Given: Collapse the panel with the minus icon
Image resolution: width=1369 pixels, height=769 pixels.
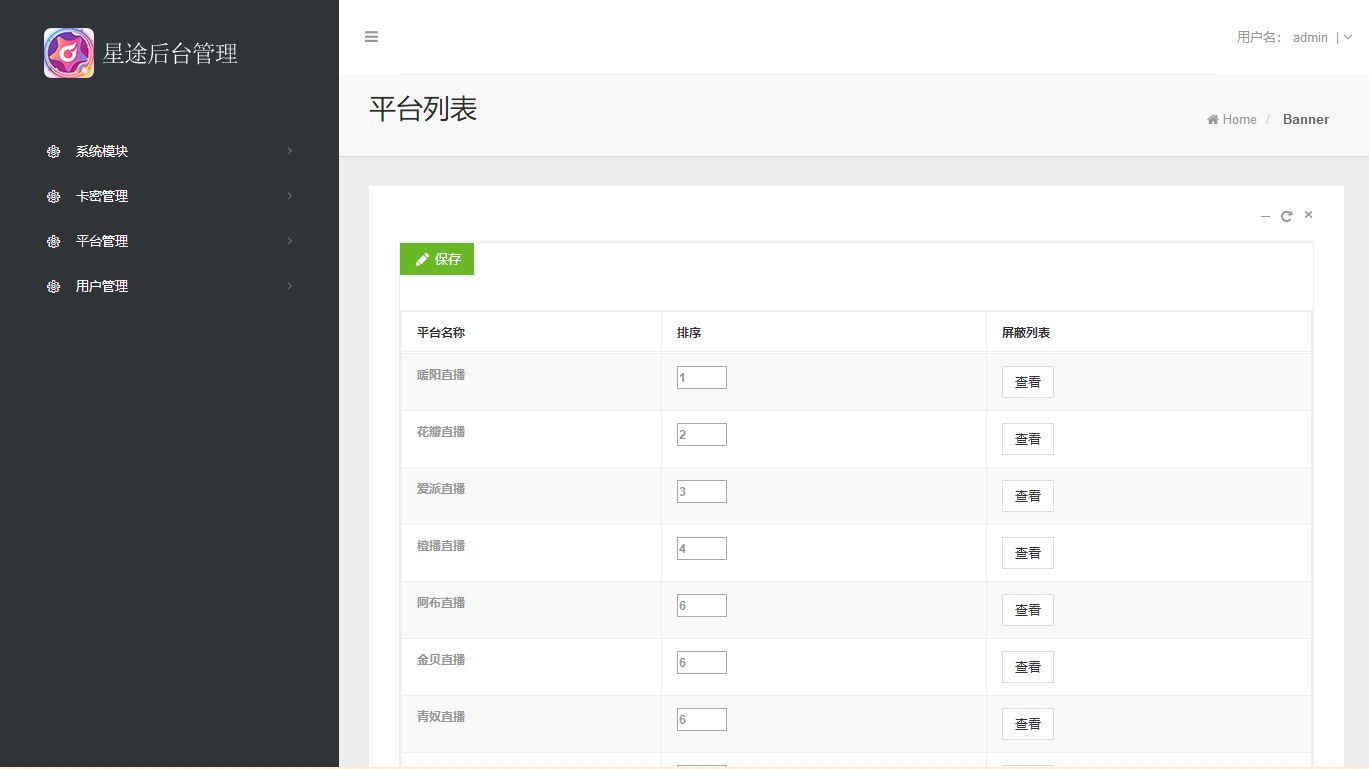Looking at the screenshot, I should 1265,216.
